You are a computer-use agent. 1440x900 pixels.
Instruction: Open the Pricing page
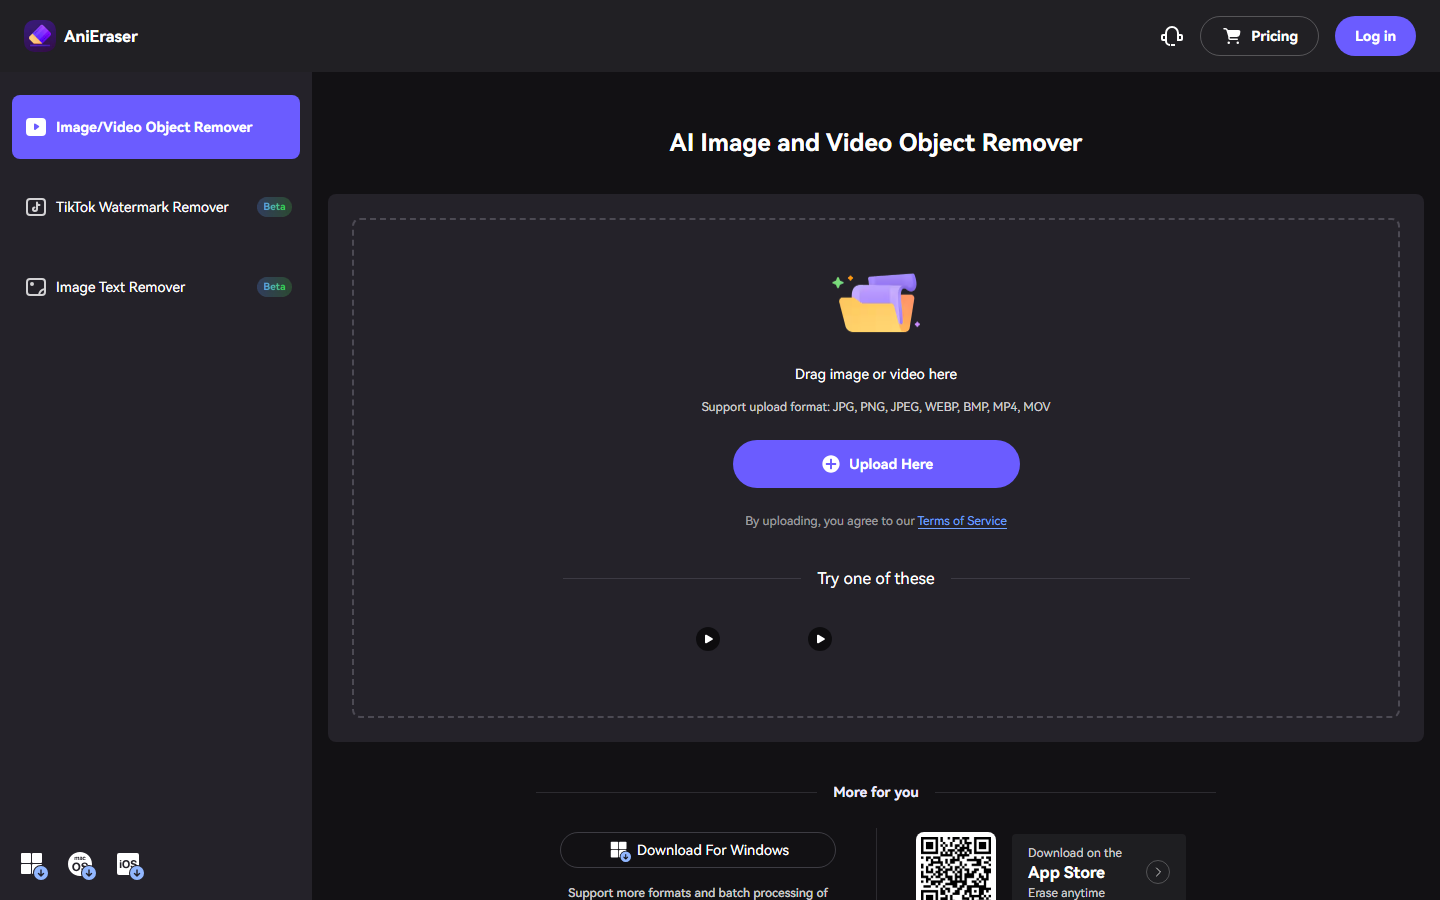point(1259,36)
